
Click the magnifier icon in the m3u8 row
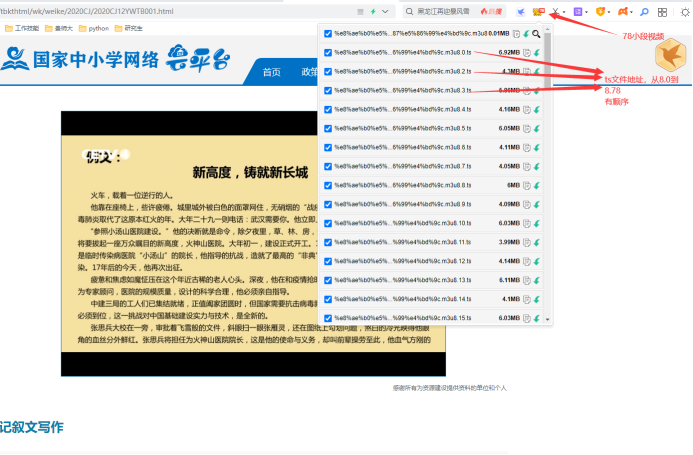coord(536,34)
